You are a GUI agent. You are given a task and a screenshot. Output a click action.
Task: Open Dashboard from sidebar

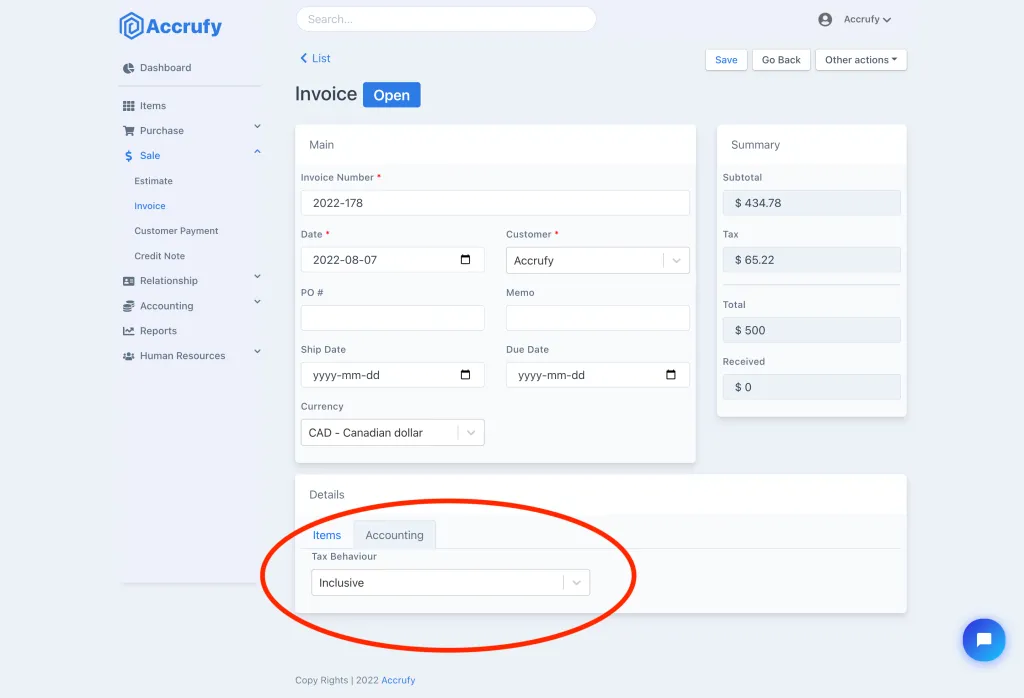pos(165,68)
